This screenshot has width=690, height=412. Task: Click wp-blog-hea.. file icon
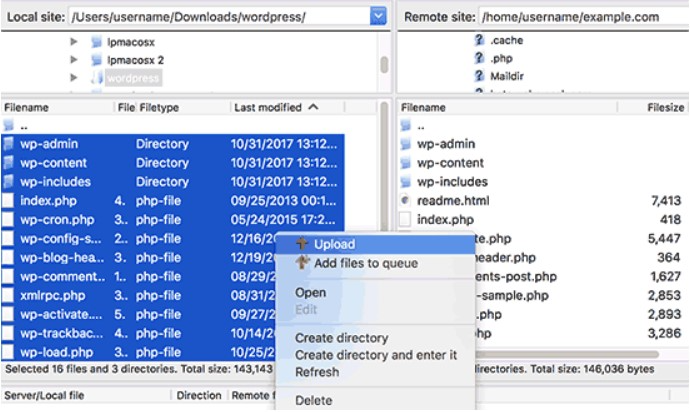[8, 257]
